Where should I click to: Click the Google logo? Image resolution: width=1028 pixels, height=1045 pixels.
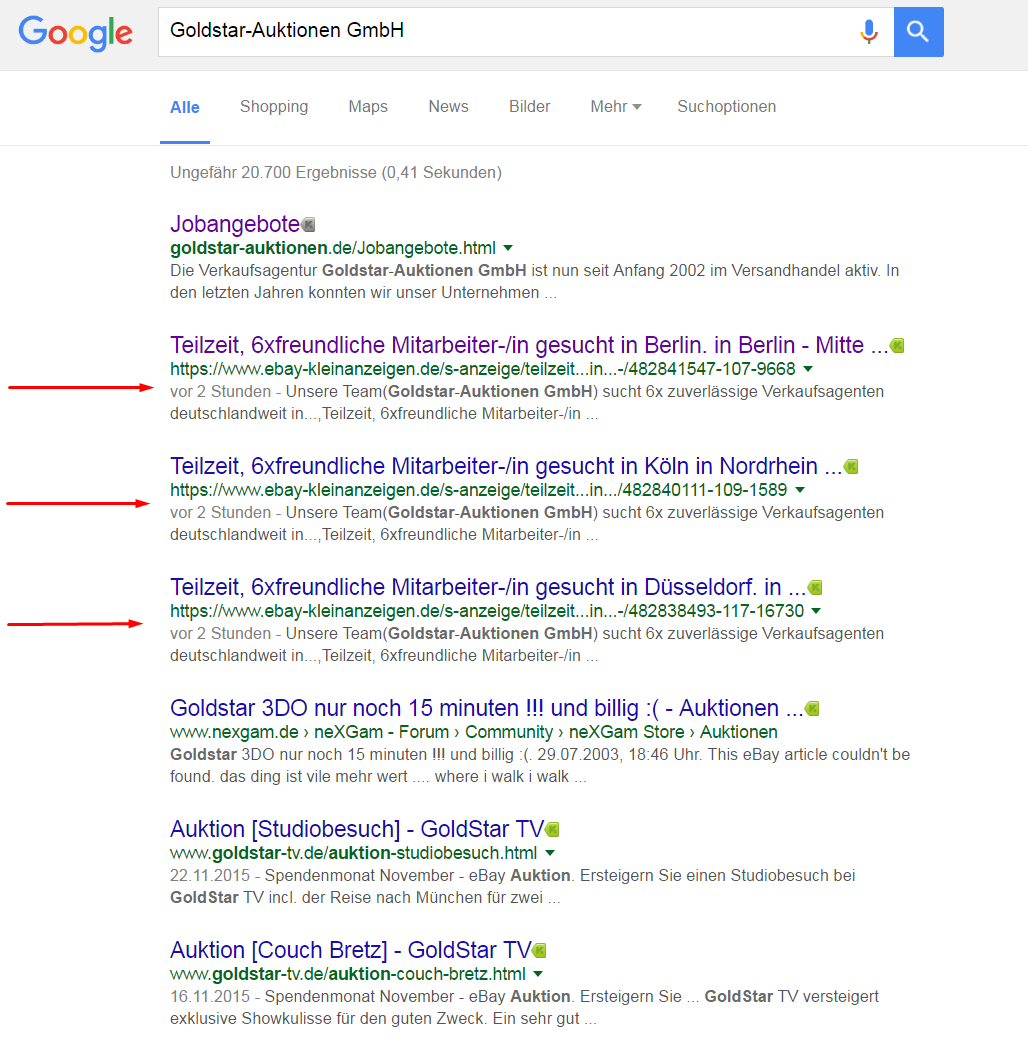pyautogui.click(x=75, y=33)
